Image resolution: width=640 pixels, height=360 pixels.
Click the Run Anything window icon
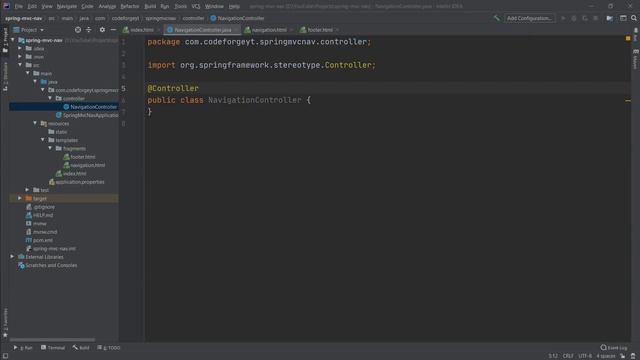point(623,18)
